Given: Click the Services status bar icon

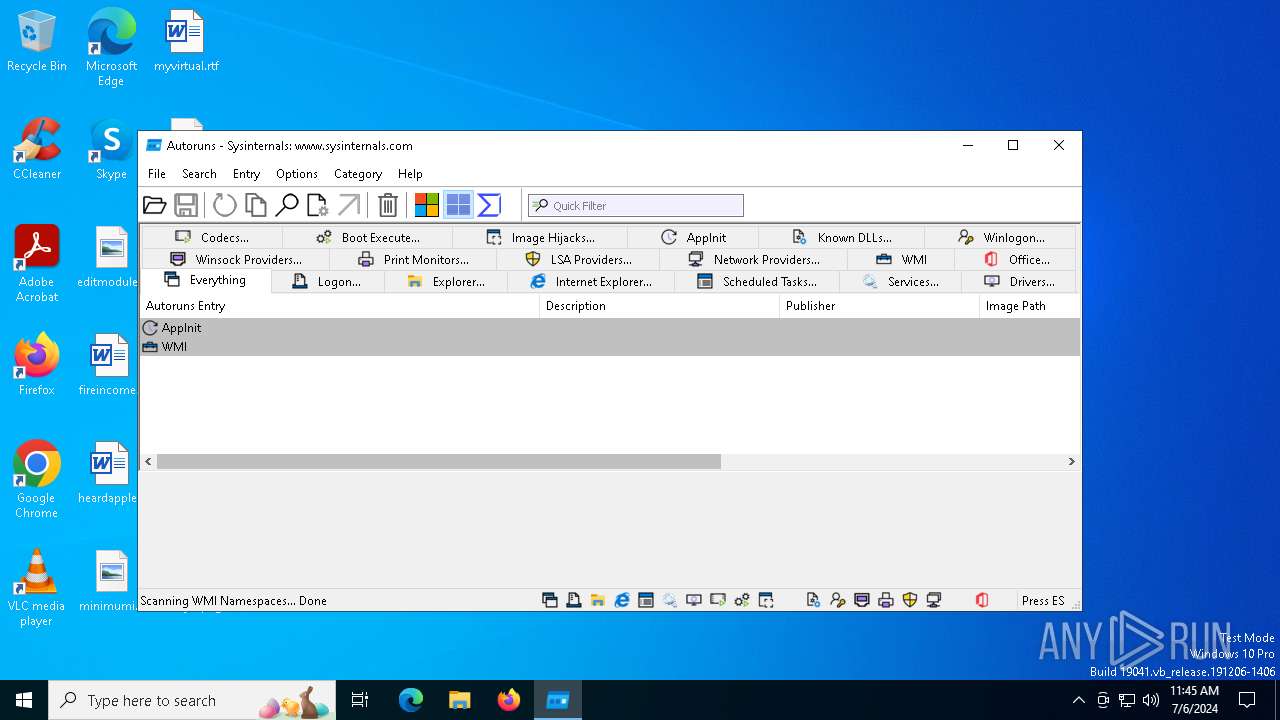Looking at the screenshot, I should tap(670, 600).
